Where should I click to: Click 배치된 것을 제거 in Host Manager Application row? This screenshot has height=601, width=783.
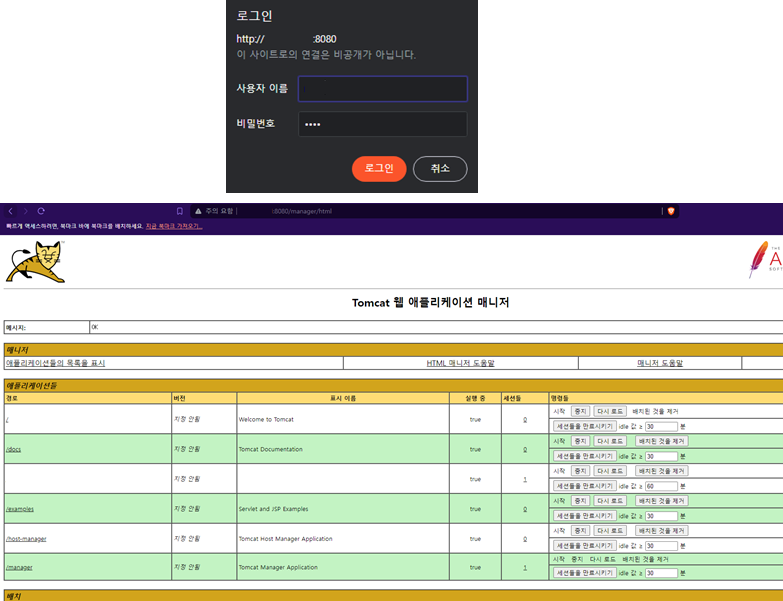(x=662, y=531)
